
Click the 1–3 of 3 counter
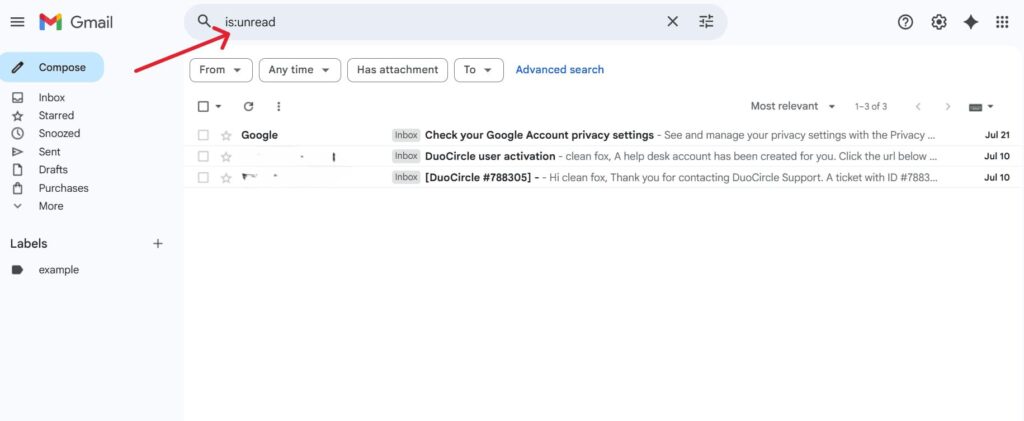tap(871, 106)
